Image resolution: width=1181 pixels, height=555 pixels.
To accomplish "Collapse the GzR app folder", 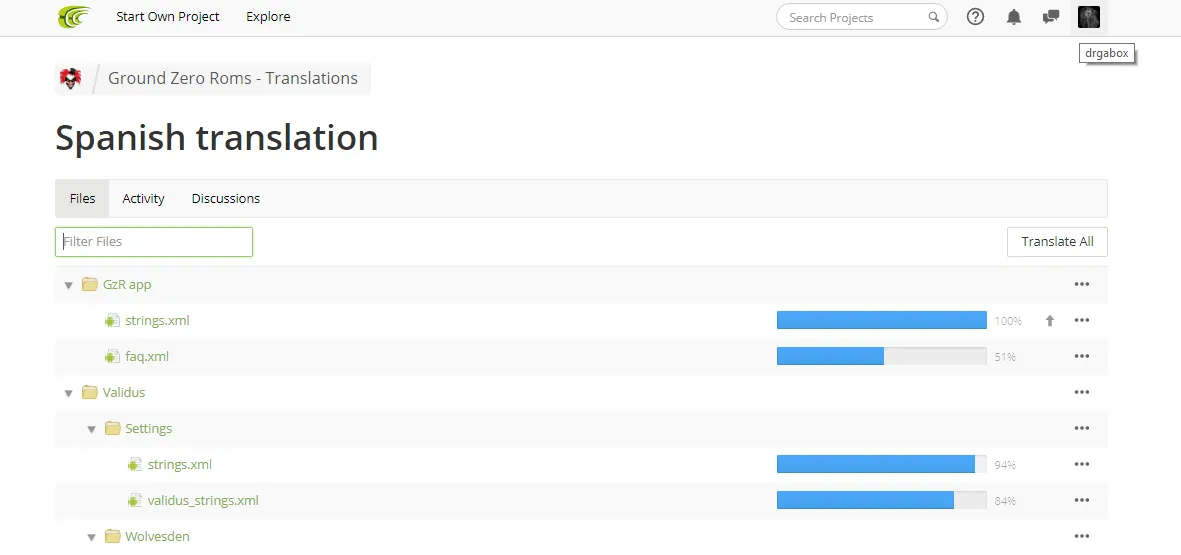I will pyautogui.click(x=69, y=285).
